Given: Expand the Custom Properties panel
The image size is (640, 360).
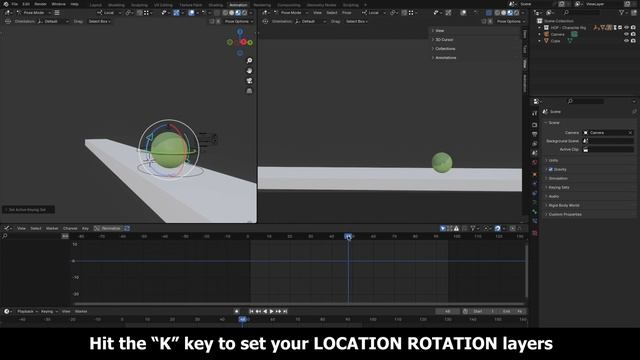Looking at the screenshot, I should click(565, 214).
